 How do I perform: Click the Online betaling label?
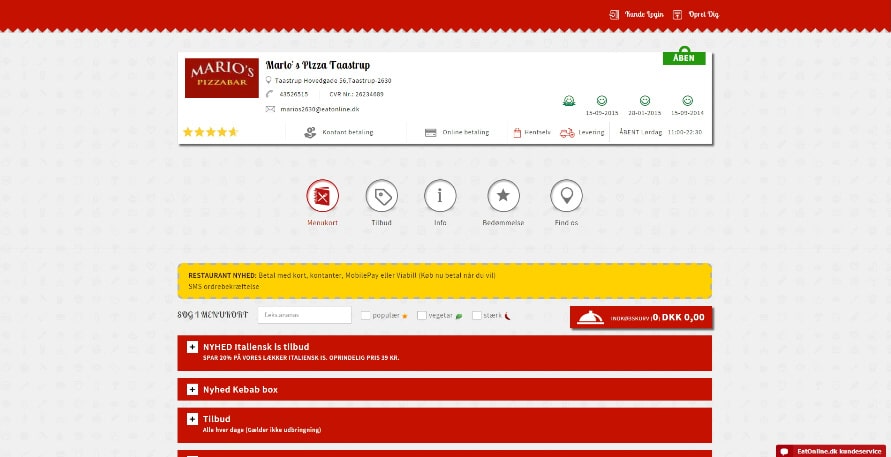(x=465, y=132)
